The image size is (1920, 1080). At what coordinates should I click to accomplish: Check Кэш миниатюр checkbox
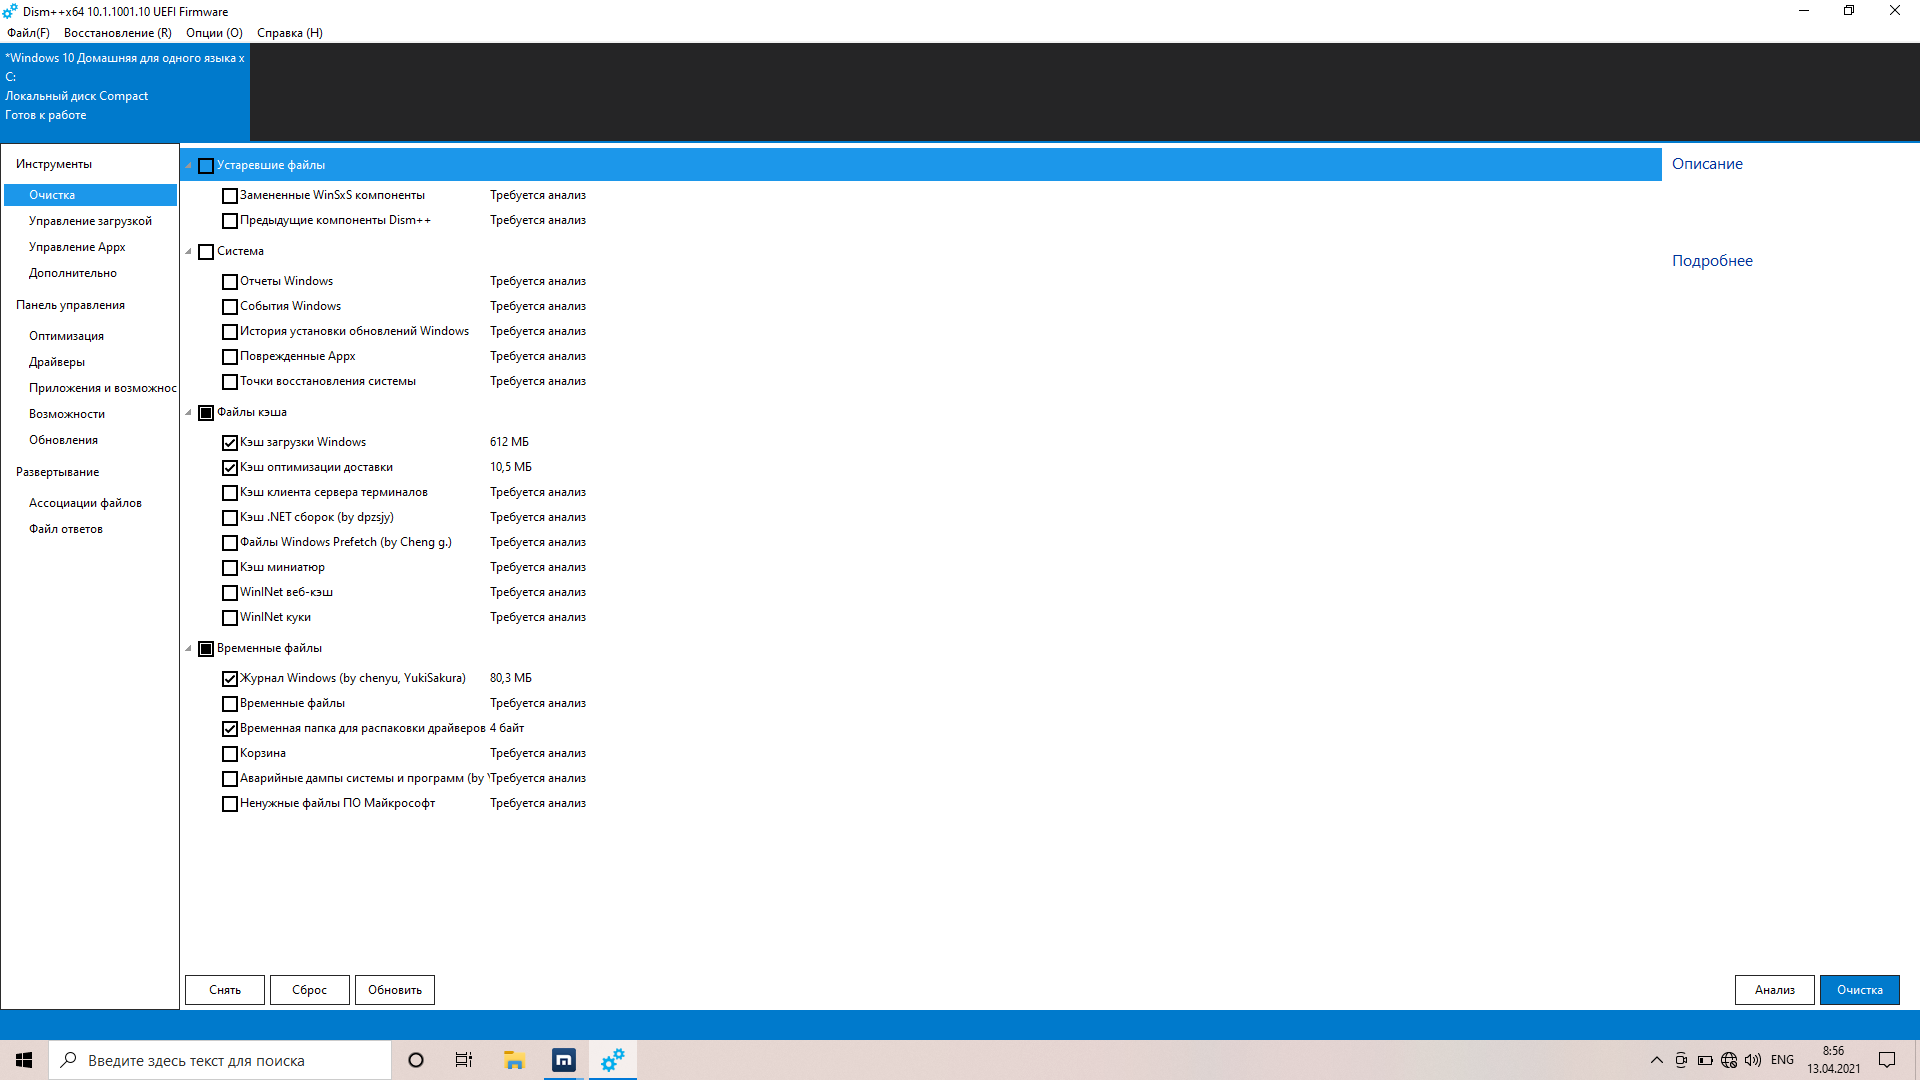click(x=230, y=568)
